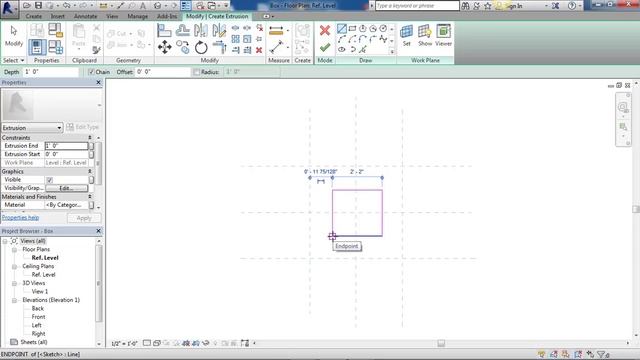Collapse the 3D Views tree node
The image size is (640, 360).
(14, 283)
